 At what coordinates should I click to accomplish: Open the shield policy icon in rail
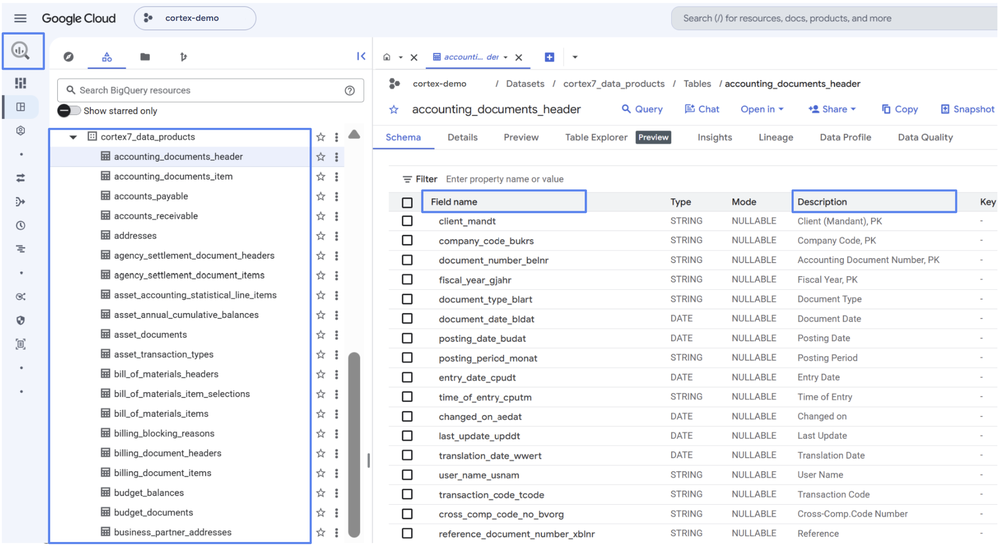[x=21, y=320]
